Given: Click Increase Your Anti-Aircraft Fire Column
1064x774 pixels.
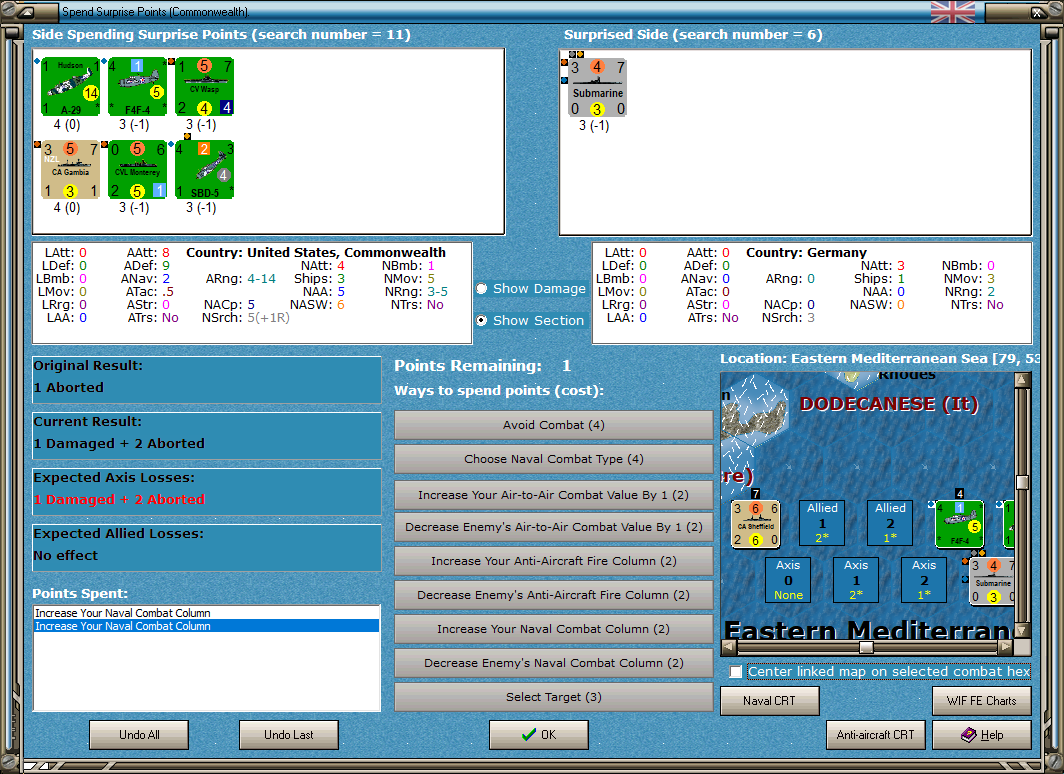Looking at the screenshot, I should point(554,560).
